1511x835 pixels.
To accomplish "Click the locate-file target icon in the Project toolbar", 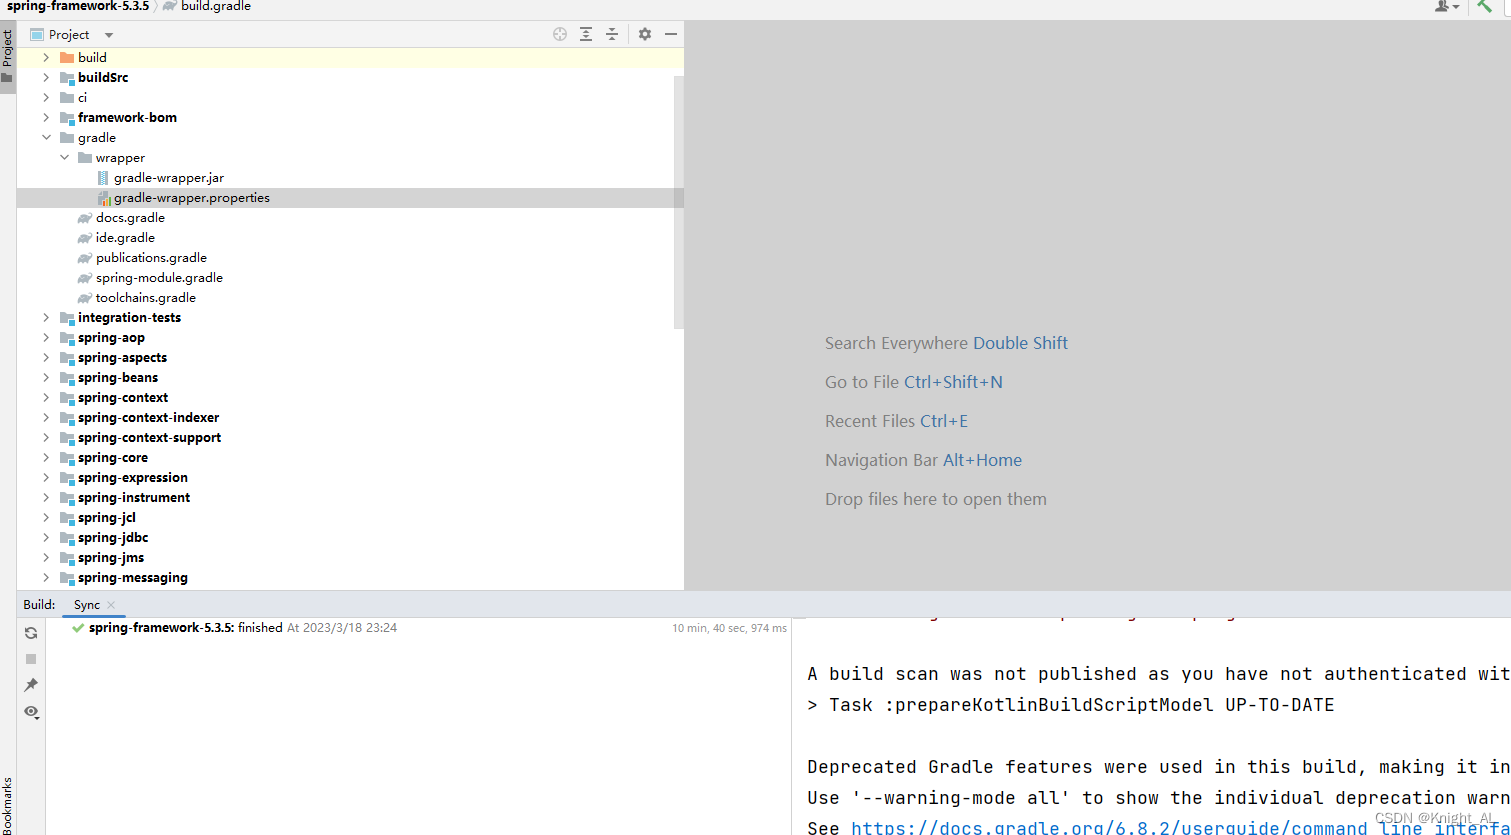I will pos(560,34).
